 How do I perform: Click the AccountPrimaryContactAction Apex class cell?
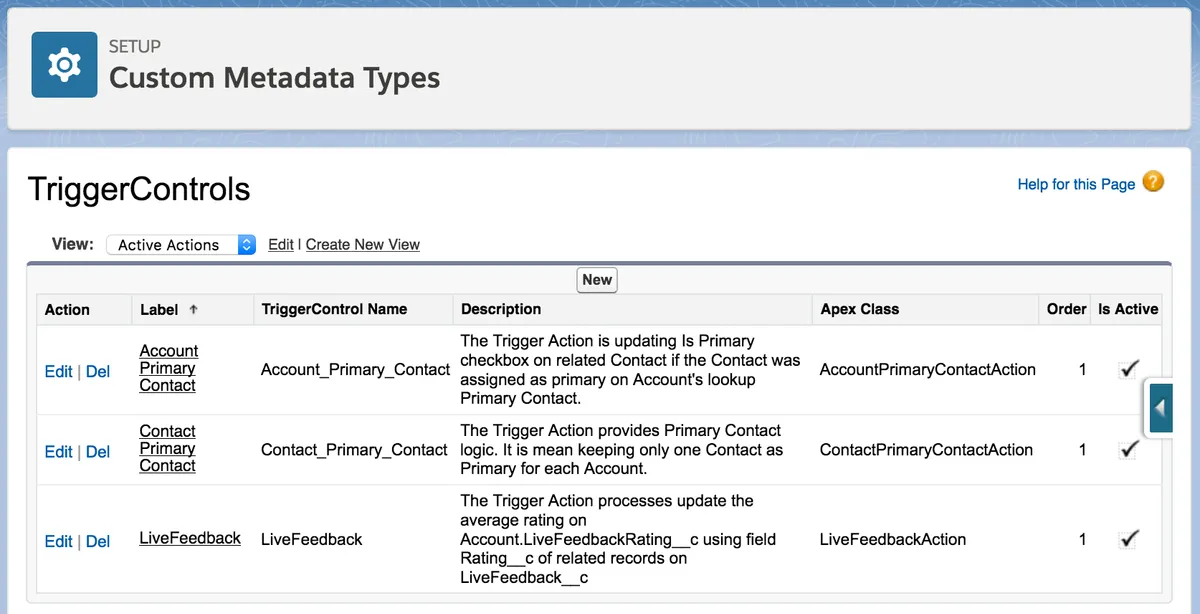pyautogui.click(x=928, y=369)
